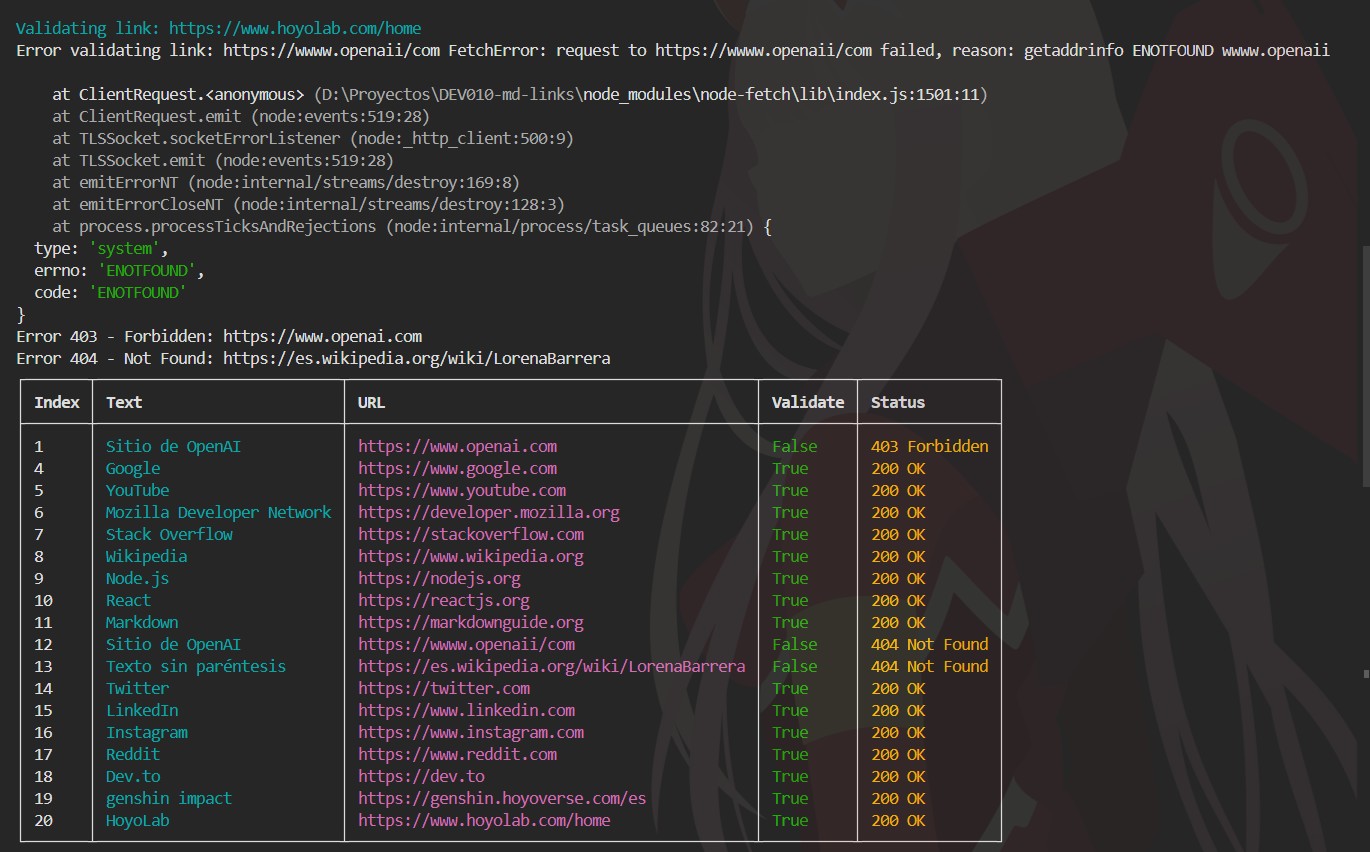This screenshot has width=1370, height=852.
Task: Click the Status column header
Action: point(898,402)
